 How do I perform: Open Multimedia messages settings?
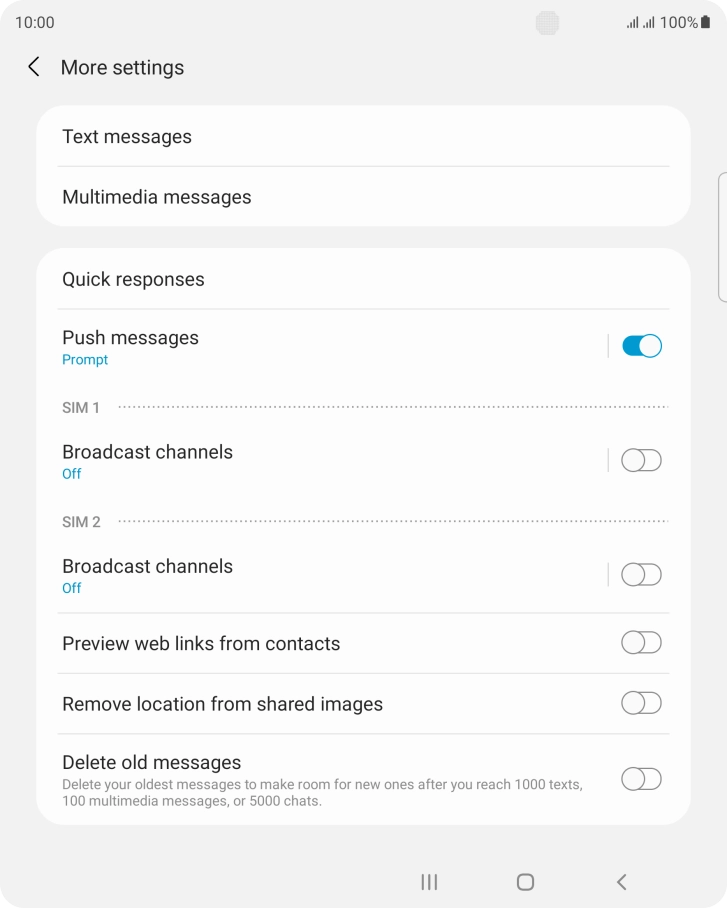point(157,197)
